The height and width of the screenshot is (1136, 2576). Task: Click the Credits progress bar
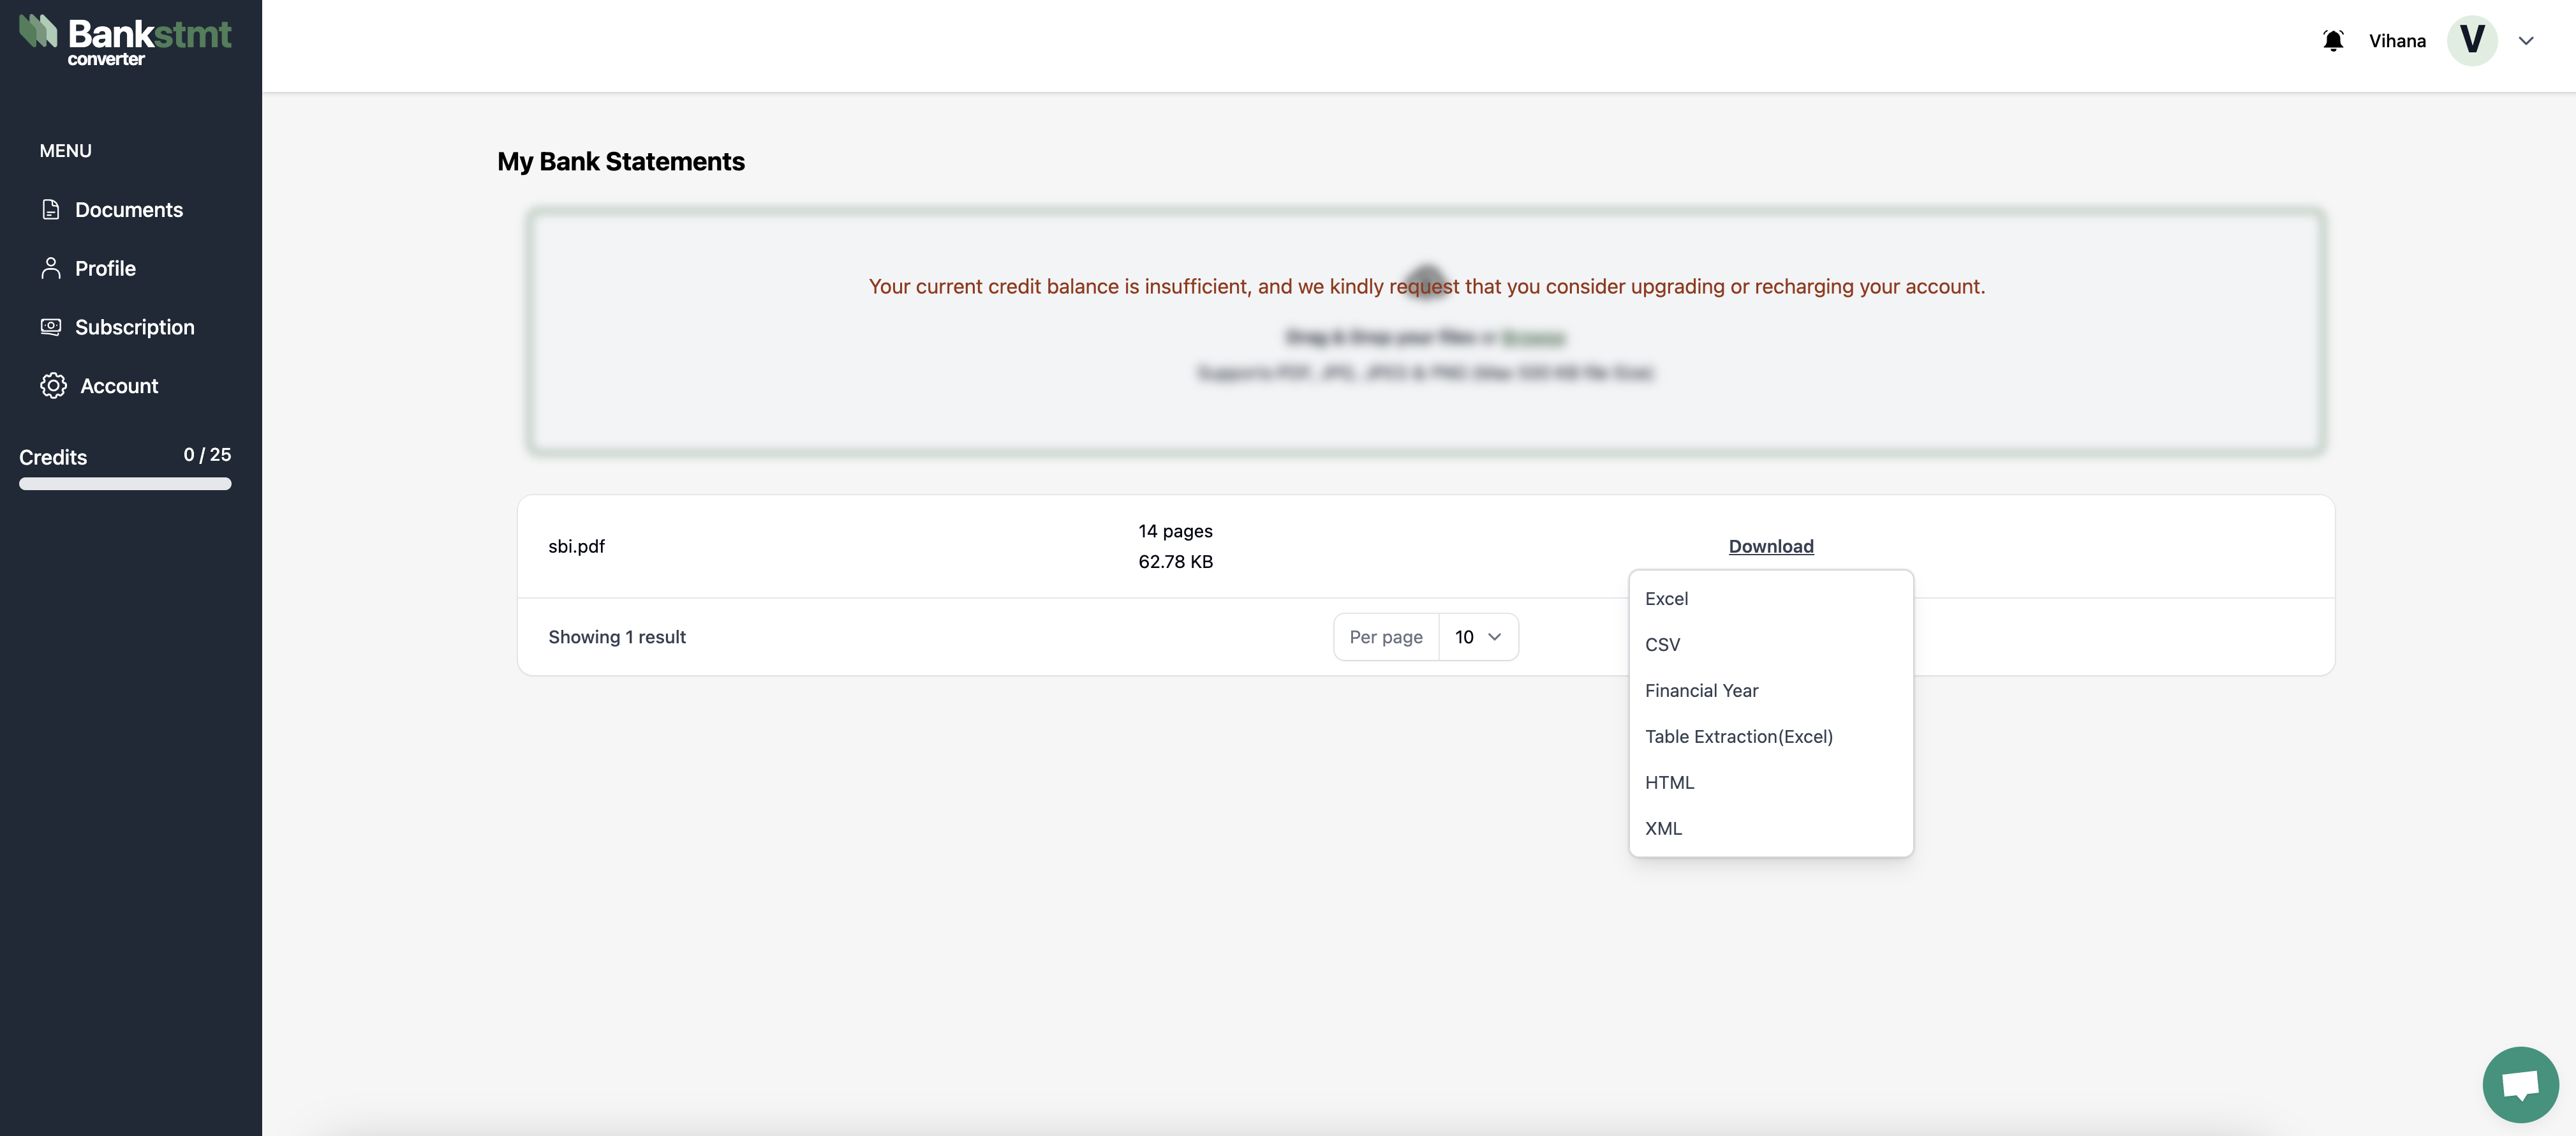click(125, 484)
